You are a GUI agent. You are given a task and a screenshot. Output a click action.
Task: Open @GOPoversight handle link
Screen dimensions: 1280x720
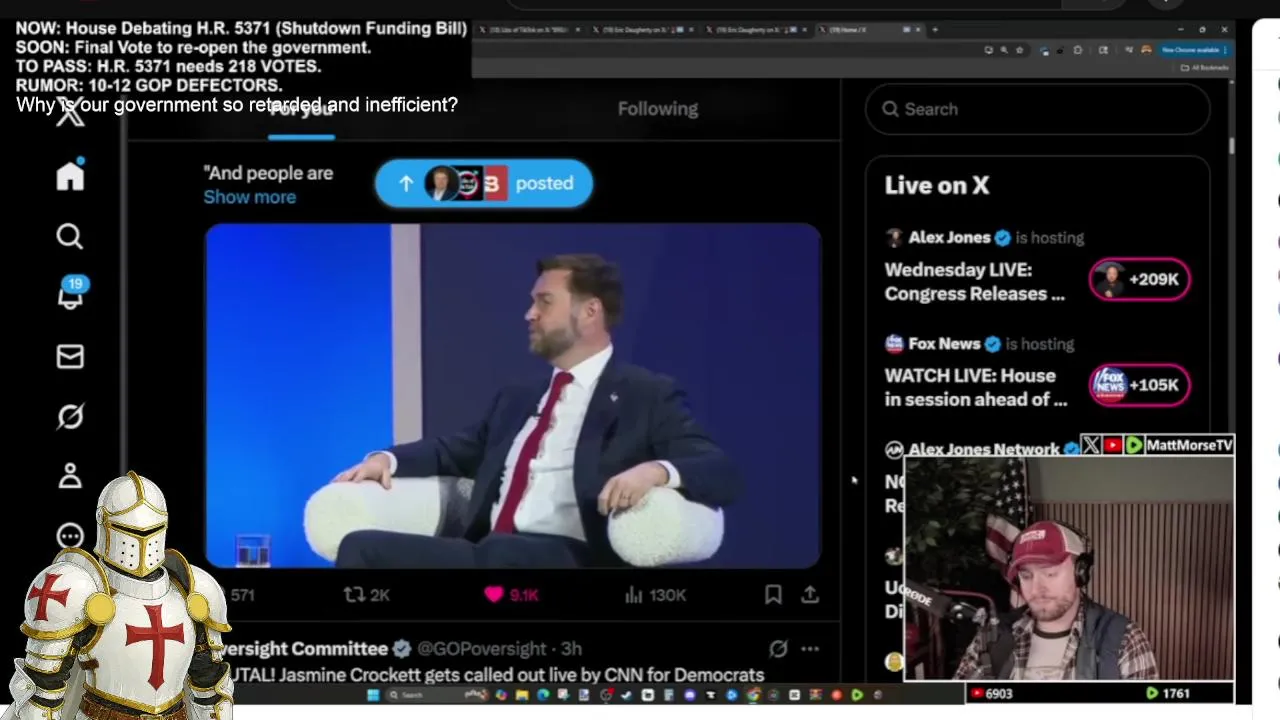click(x=481, y=649)
